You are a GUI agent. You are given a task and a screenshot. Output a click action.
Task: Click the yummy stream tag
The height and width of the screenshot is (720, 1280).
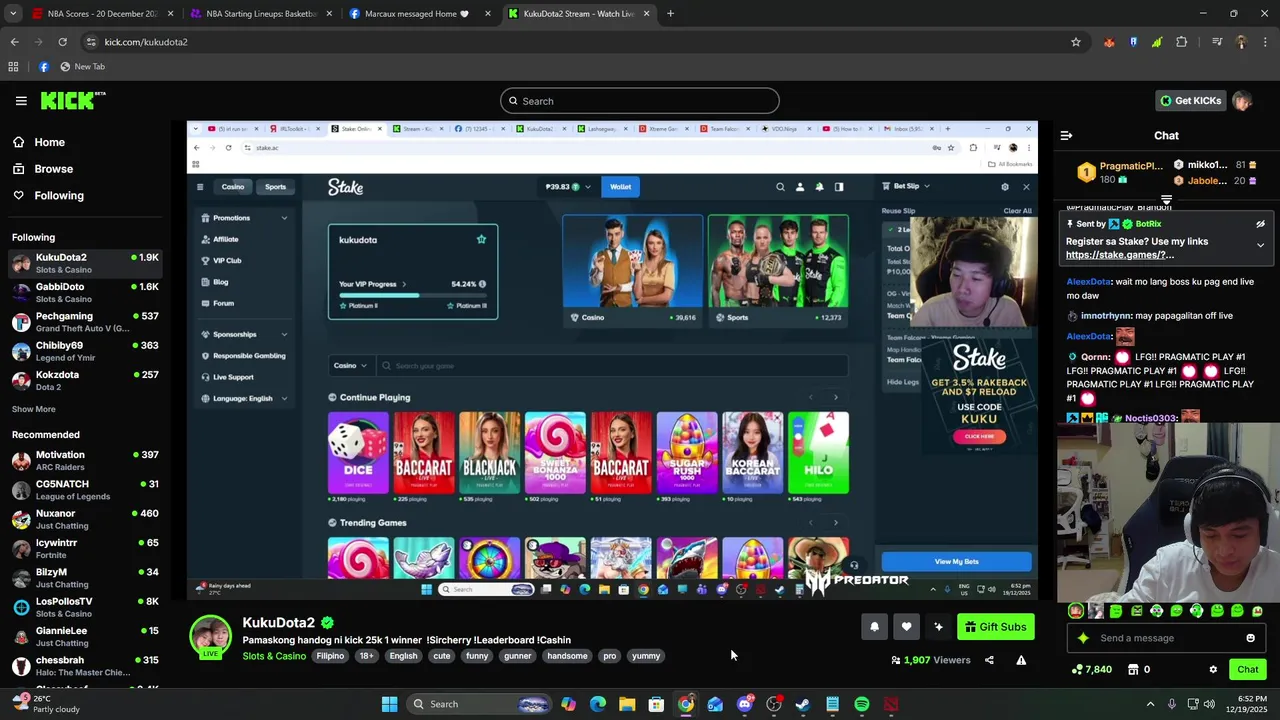click(646, 656)
